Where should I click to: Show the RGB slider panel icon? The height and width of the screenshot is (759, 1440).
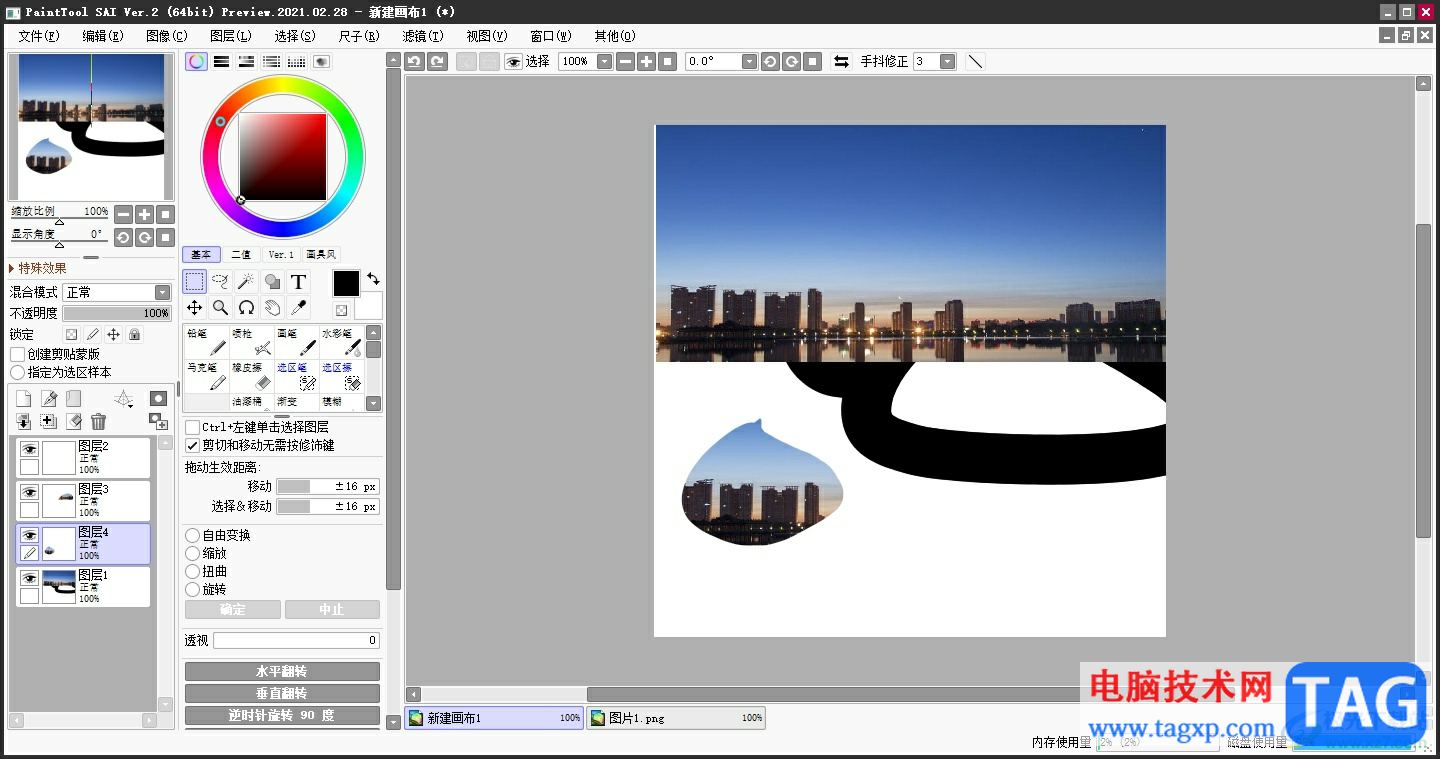tap(222, 61)
